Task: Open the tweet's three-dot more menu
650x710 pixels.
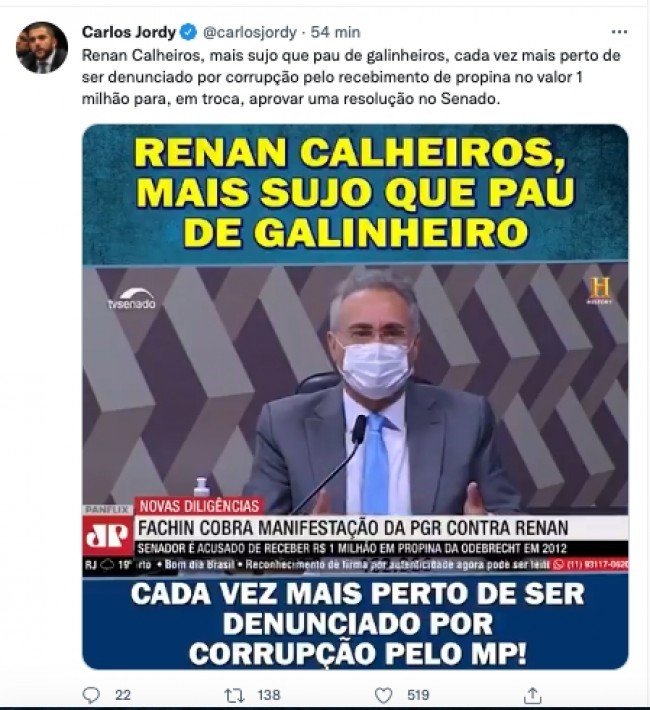Action: point(619,32)
